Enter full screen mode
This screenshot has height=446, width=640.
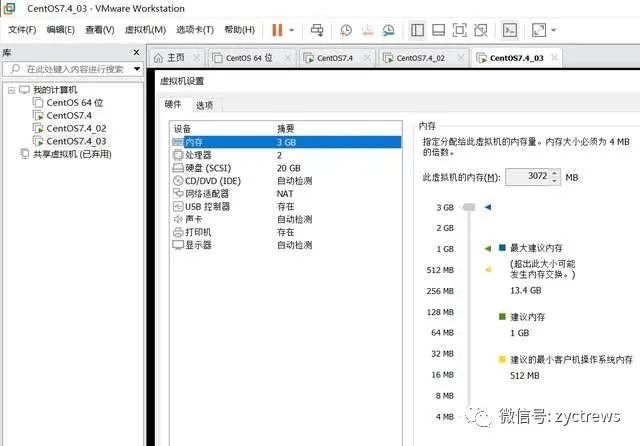coord(460,30)
